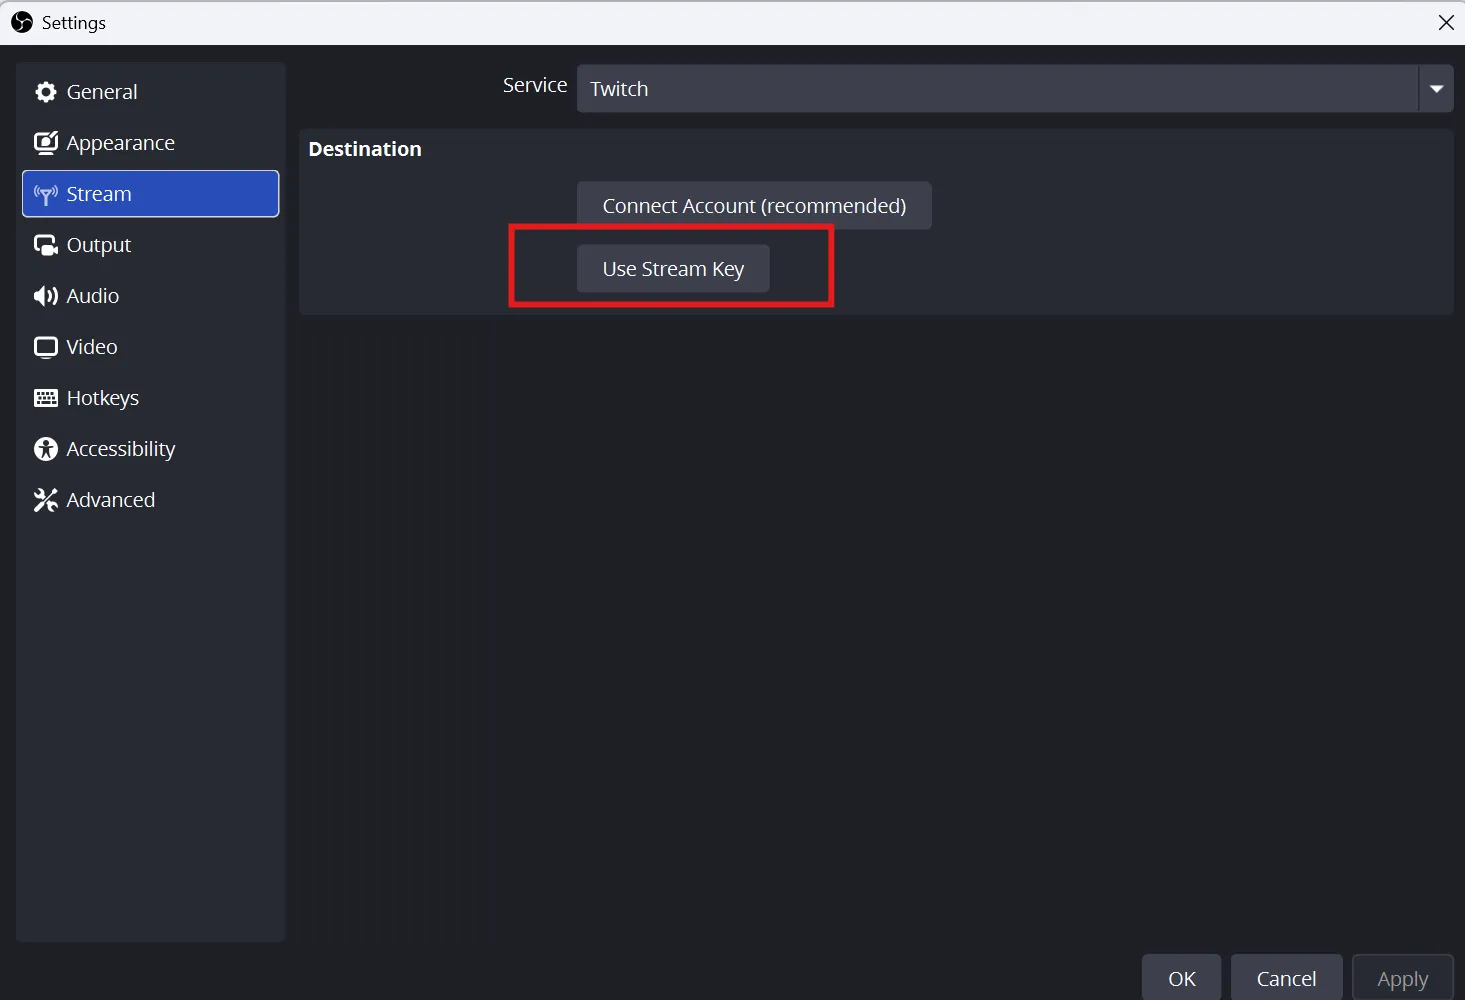The width and height of the screenshot is (1465, 1000).
Task: Confirm settings with the OK button
Action: tap(1181, 978)
